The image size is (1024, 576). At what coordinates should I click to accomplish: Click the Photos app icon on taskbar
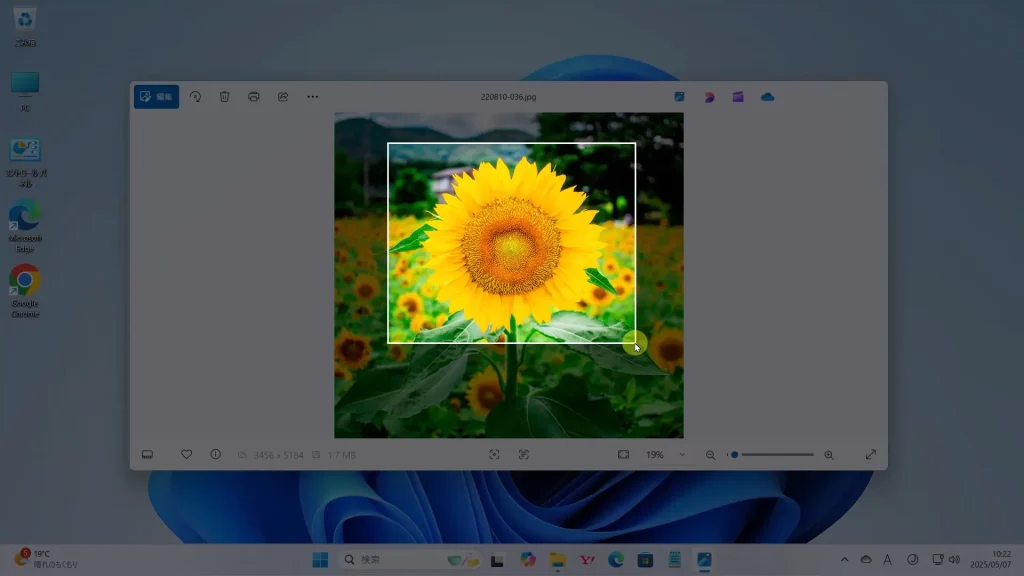[x=704, y=560]
